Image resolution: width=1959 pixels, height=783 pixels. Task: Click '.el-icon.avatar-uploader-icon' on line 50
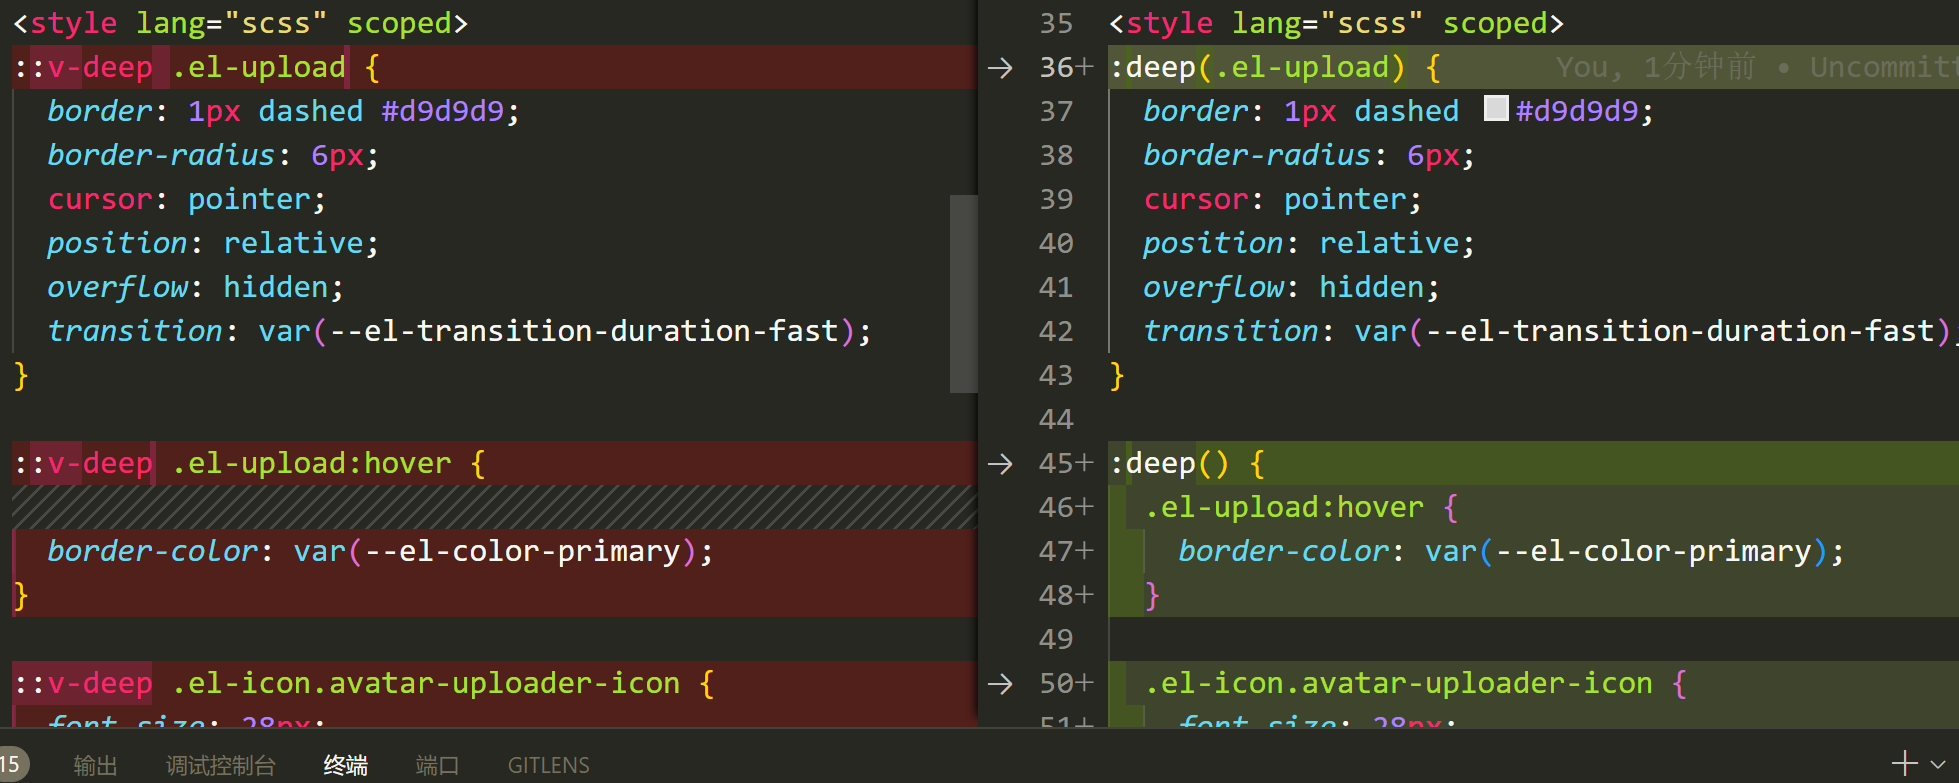click(1399, 684)
